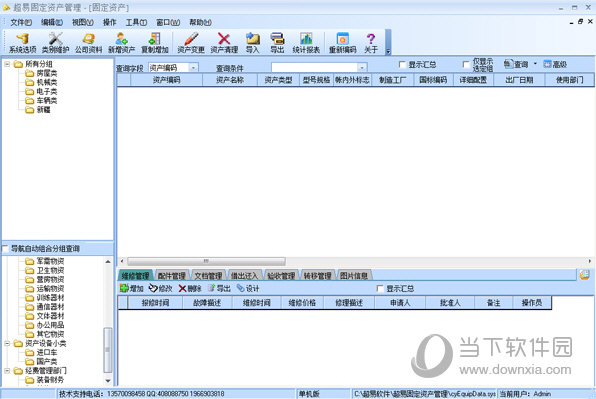Select 办公用品 folder in lower tree
596x399 pixels.
tap(45, 325)
